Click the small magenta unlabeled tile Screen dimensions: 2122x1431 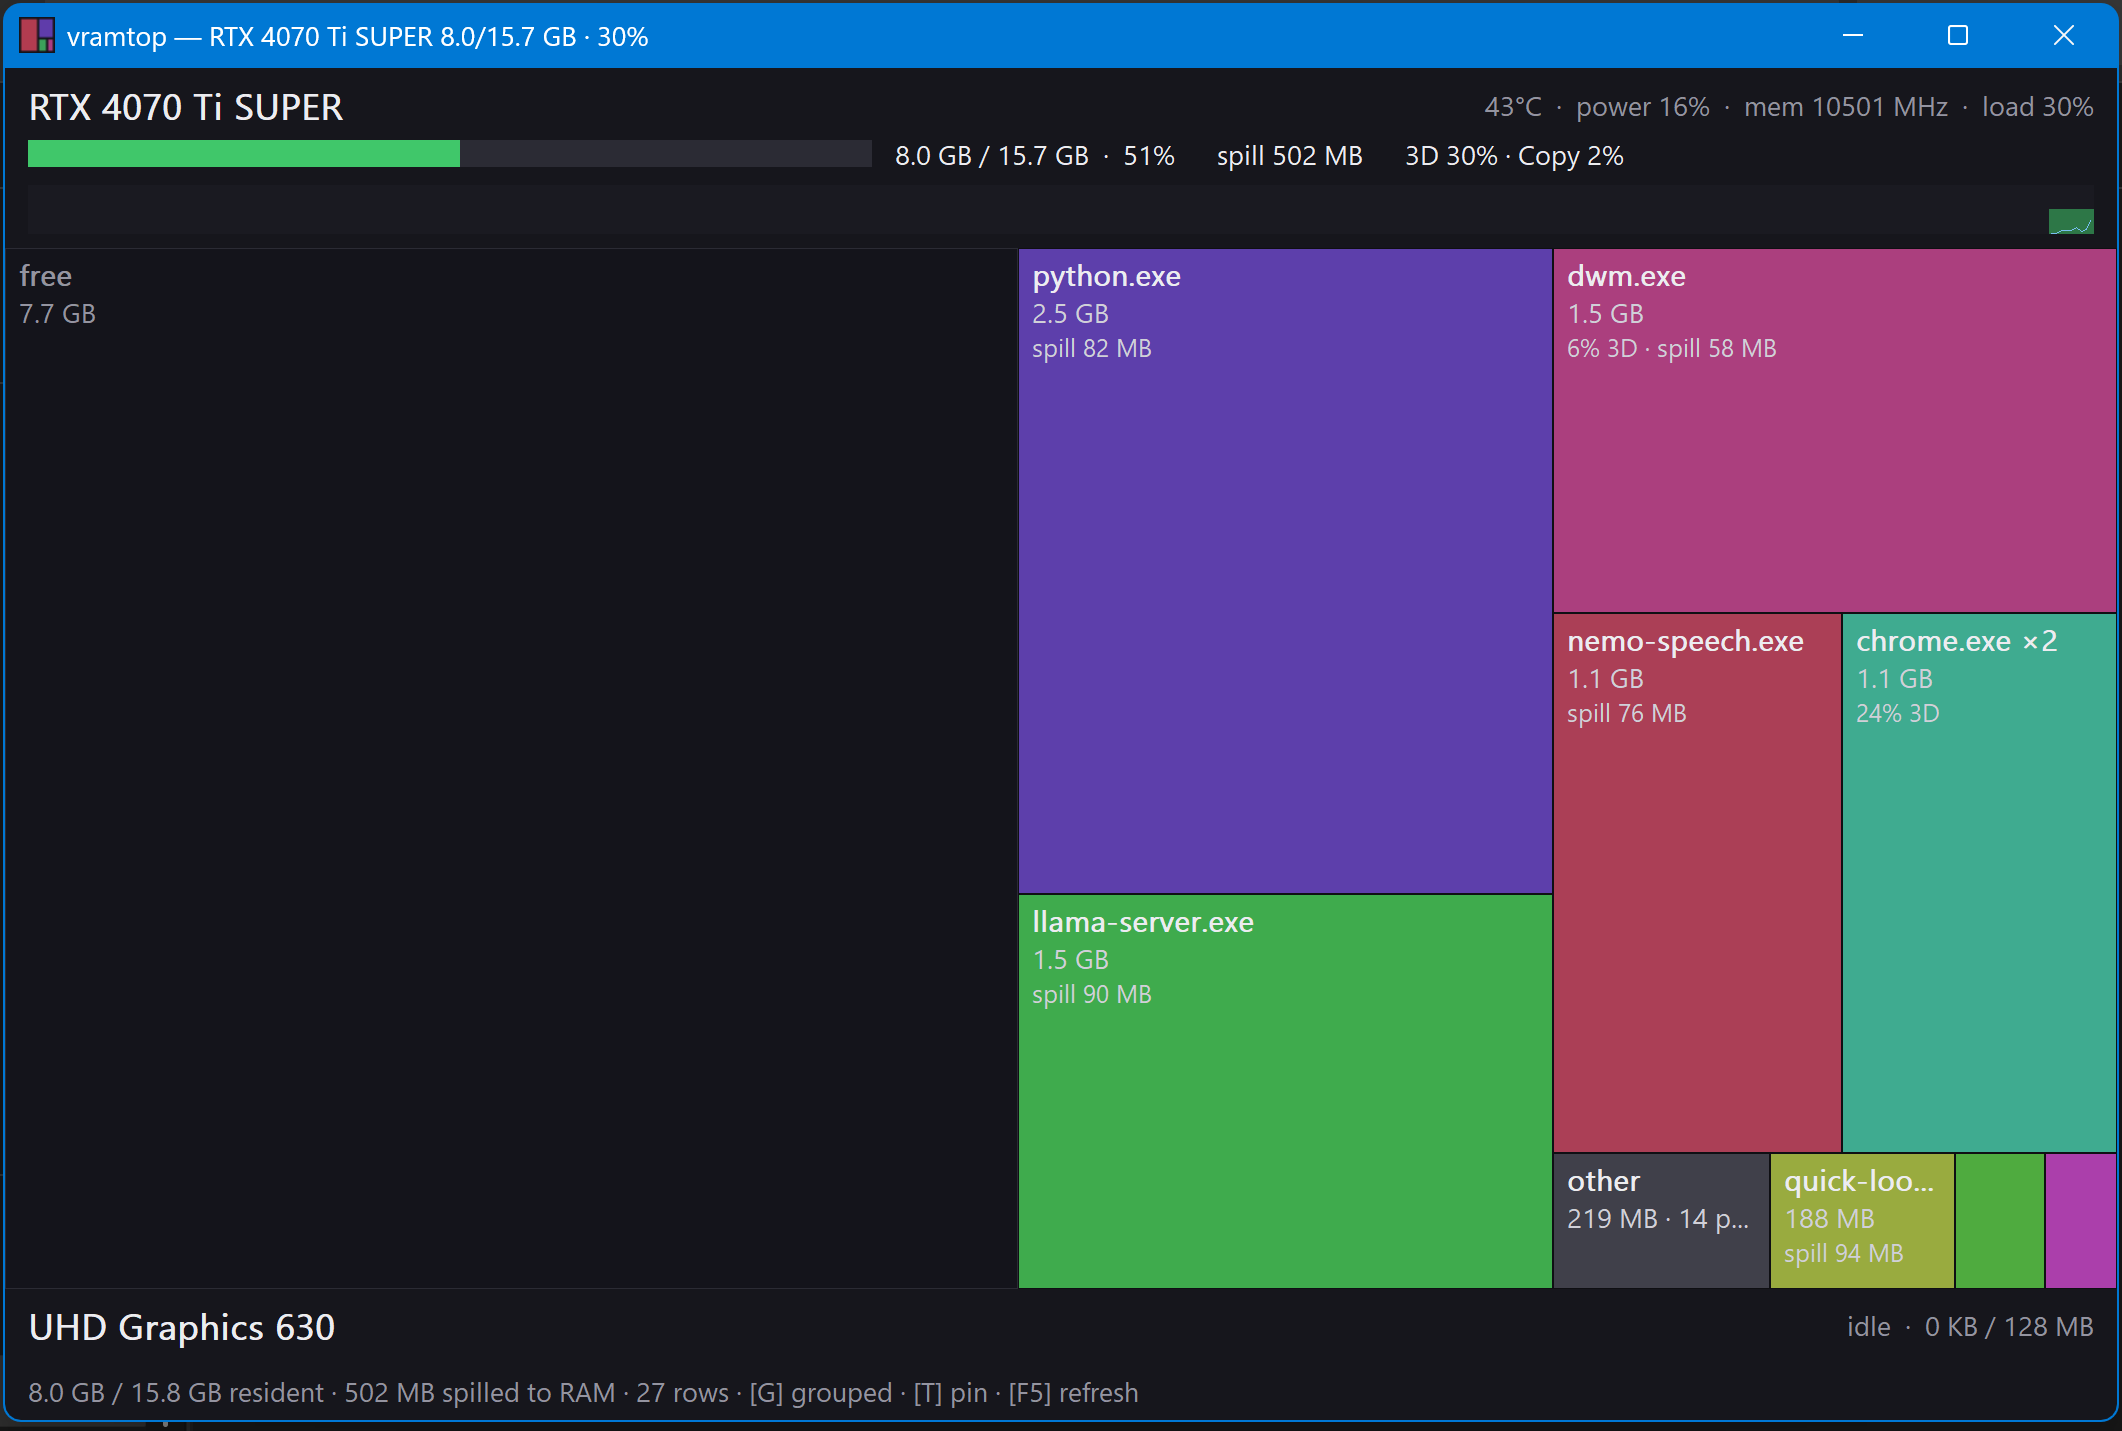[x=2081, y=1221]
